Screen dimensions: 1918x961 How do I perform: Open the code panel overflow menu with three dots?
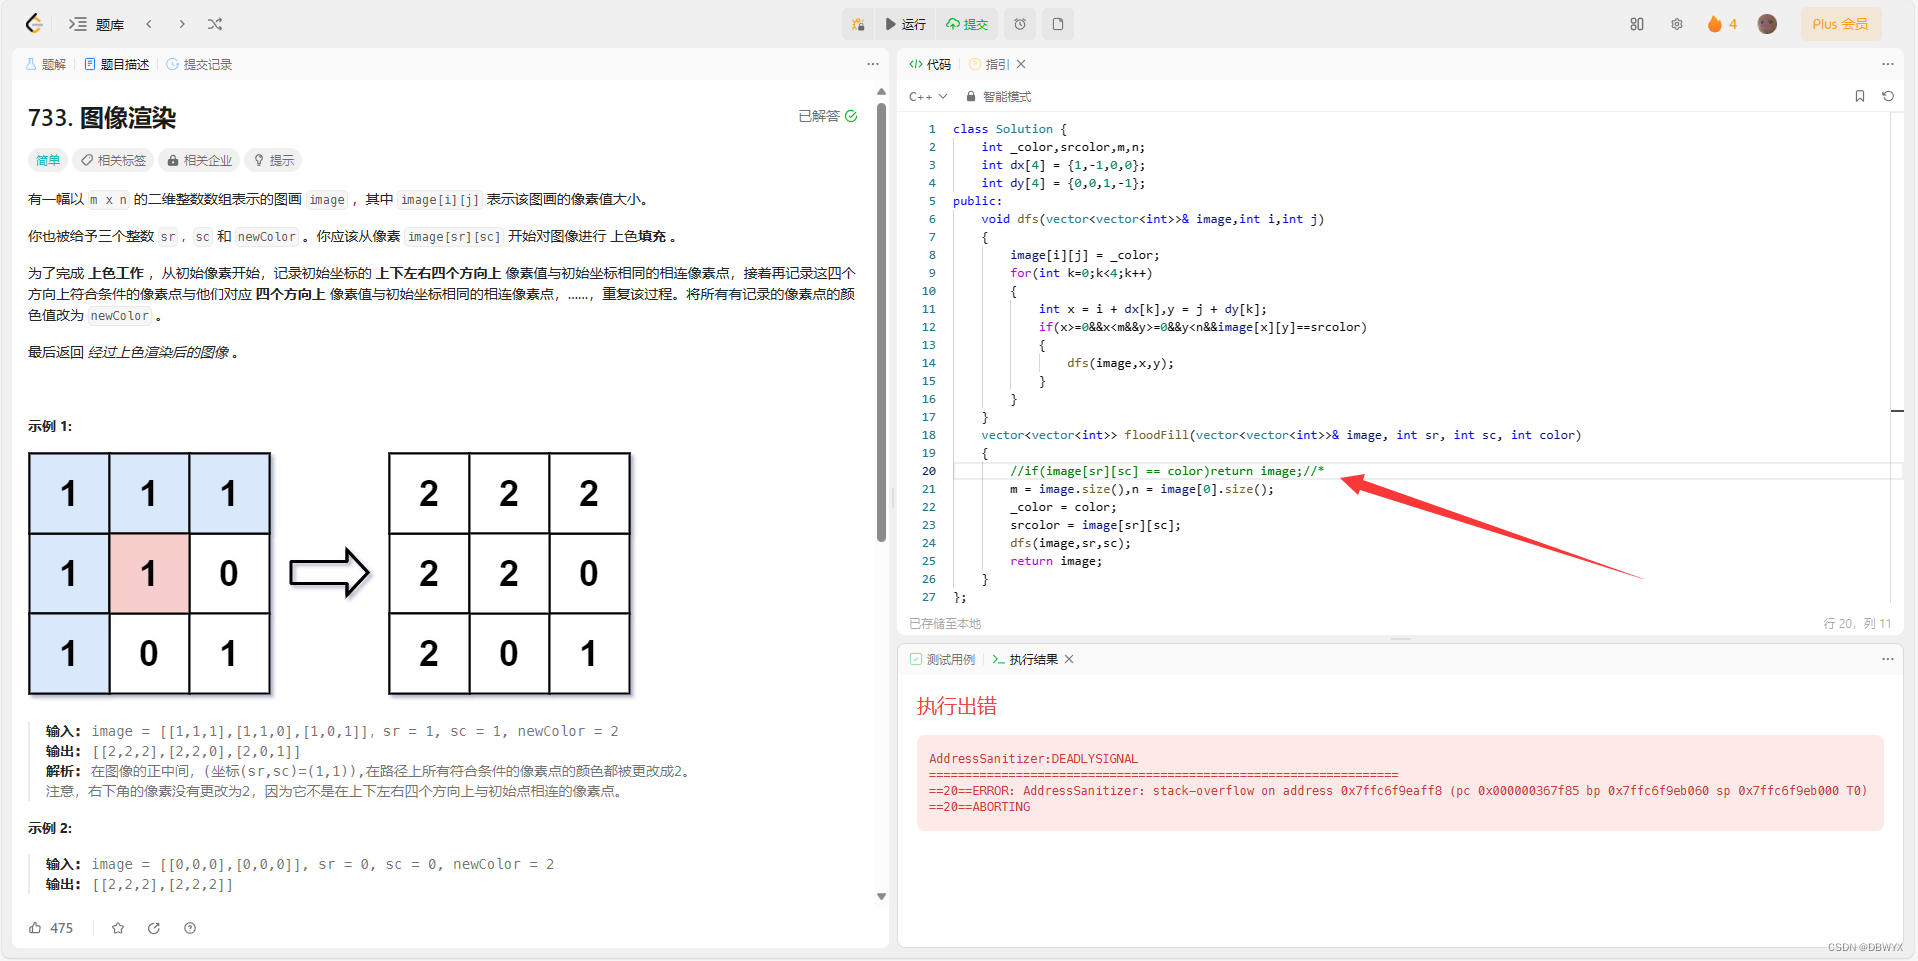[x=1888, y=63]
